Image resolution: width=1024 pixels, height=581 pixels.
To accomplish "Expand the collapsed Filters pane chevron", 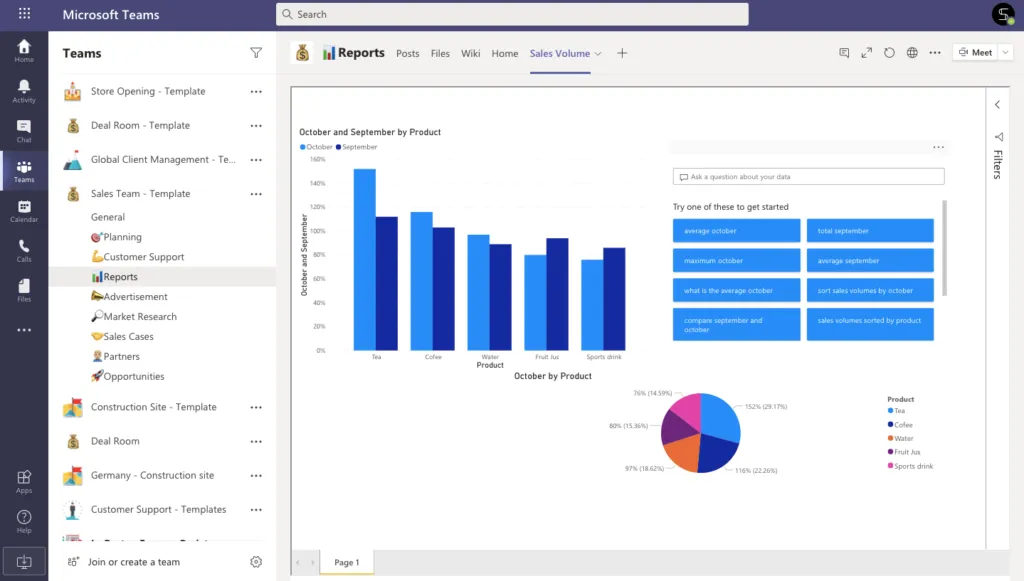I will [x=997, y=104].
